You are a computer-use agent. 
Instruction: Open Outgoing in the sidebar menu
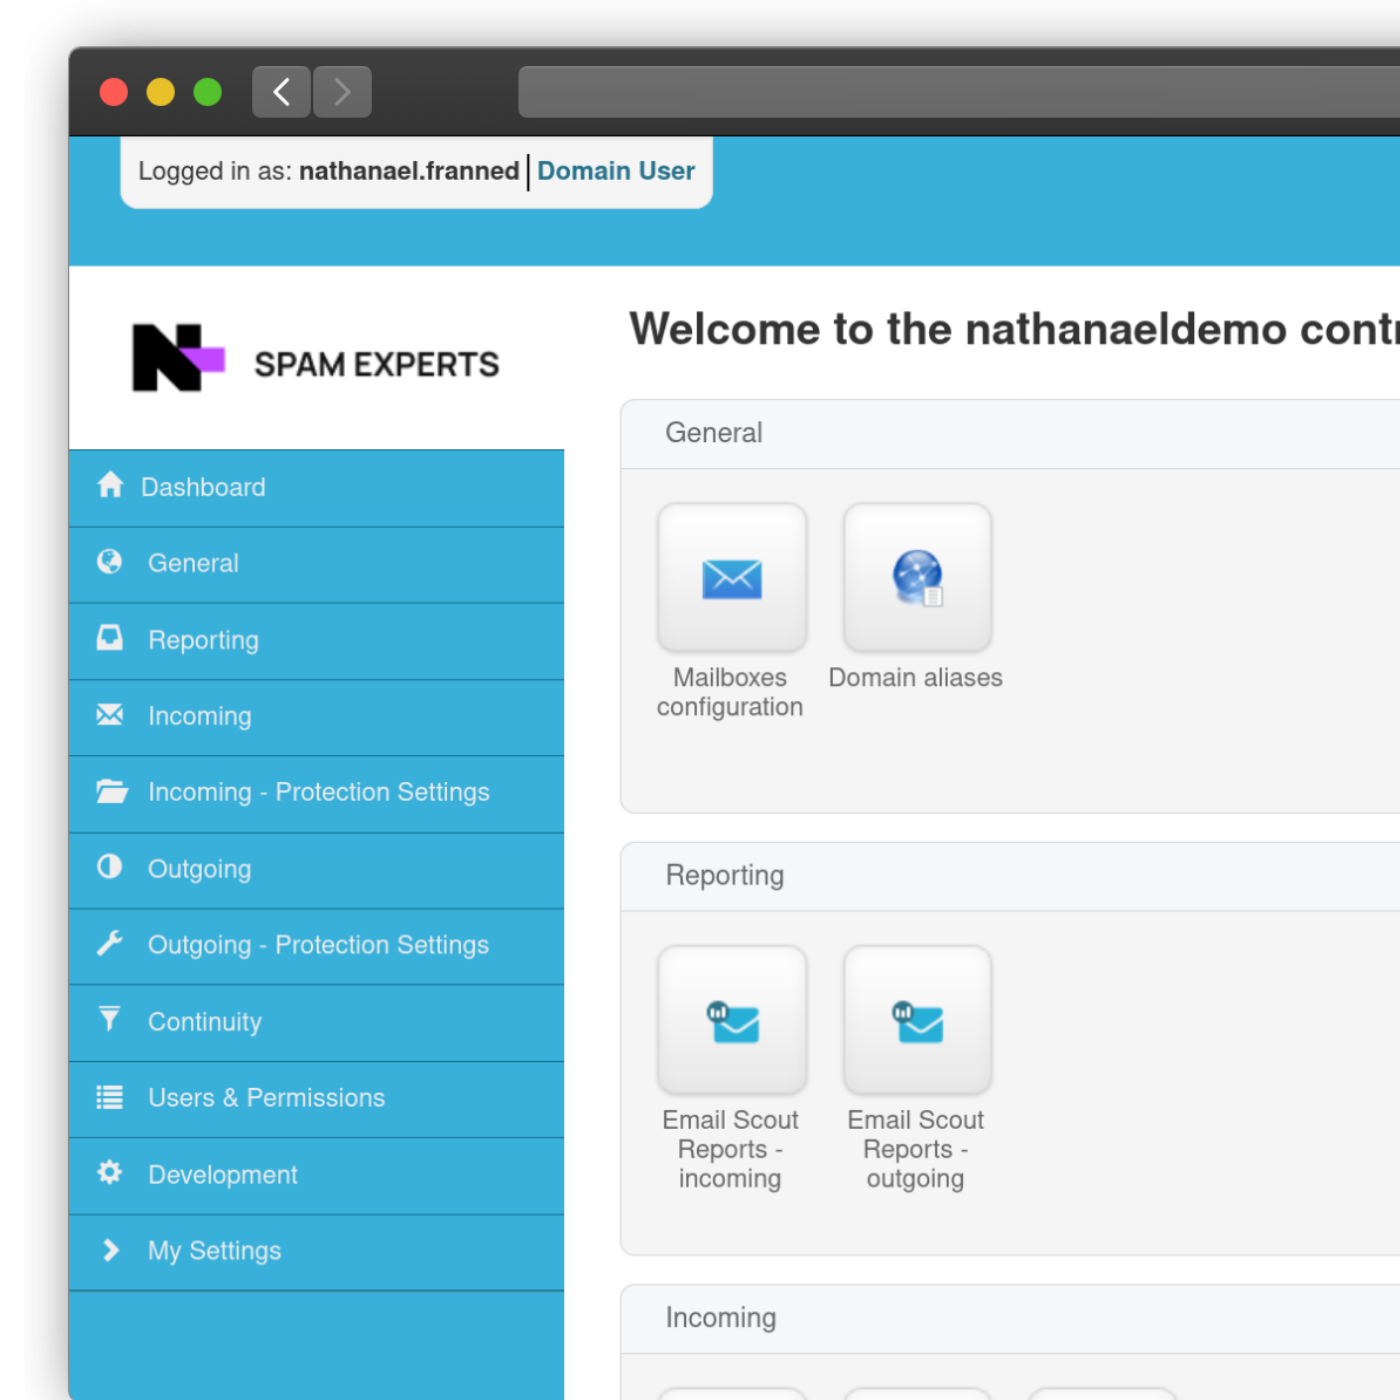pyautogui.click(x=199, y=869)
